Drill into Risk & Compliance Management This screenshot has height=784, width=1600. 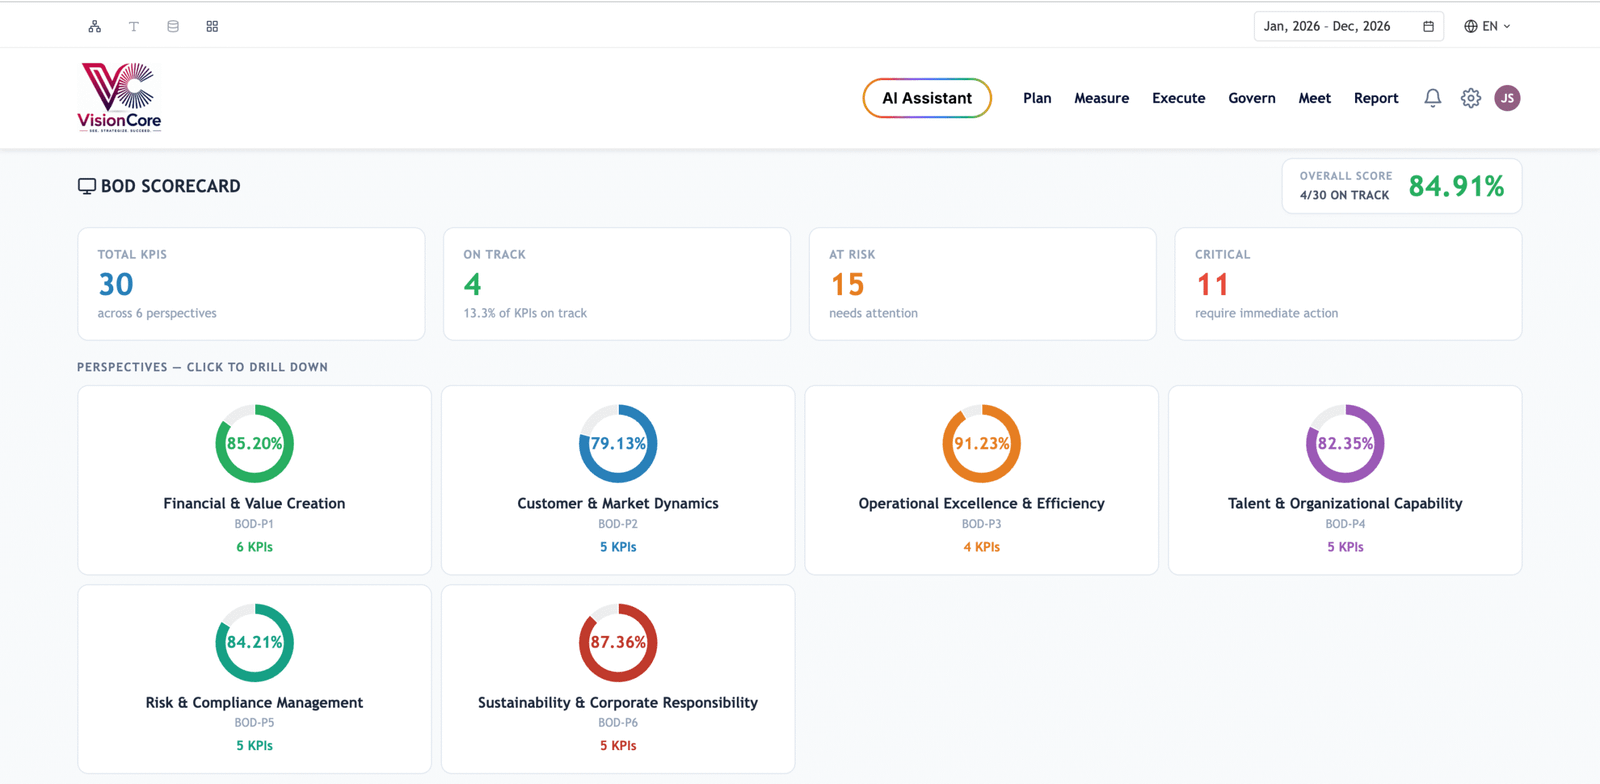254,679
